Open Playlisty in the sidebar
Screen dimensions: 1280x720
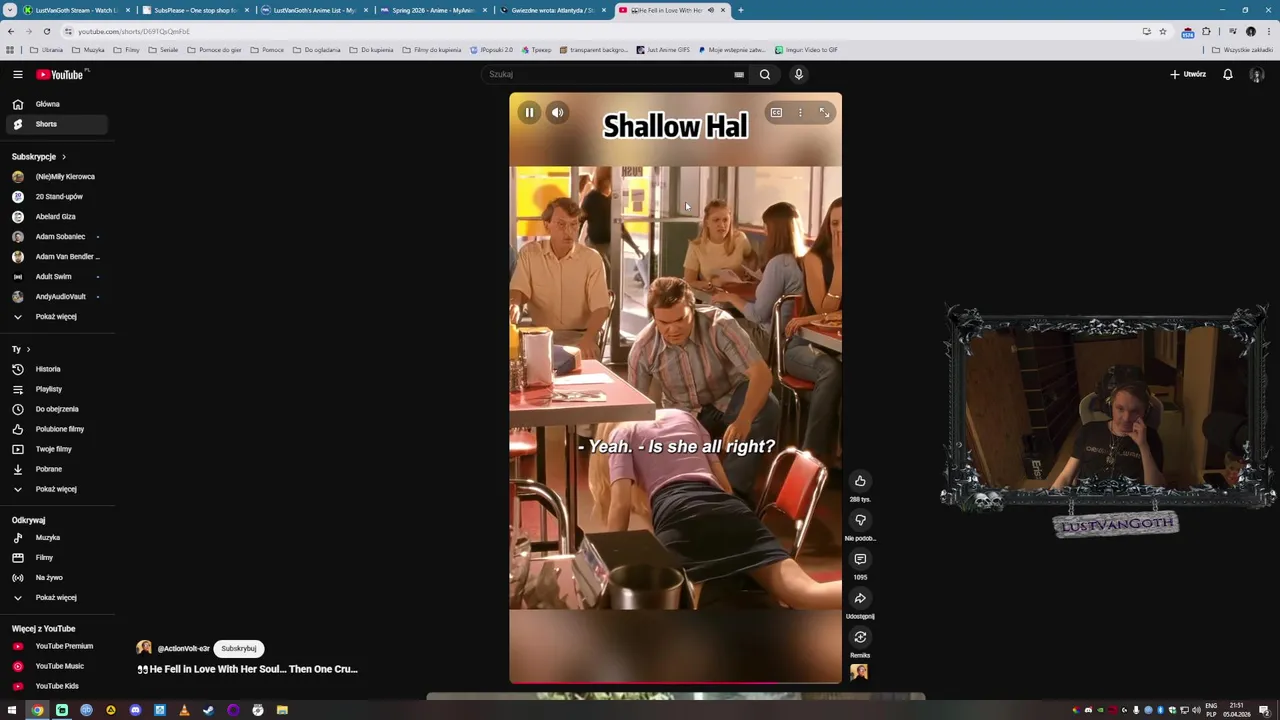click(57, 389)
